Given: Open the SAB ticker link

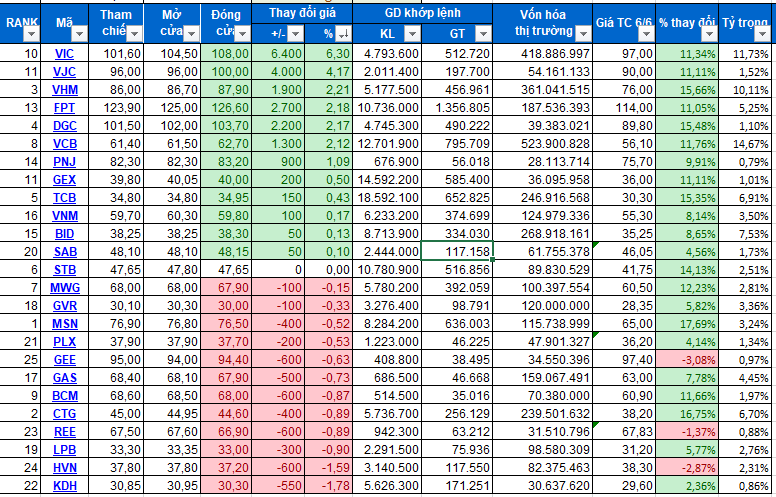Looking at the screenshot, I should (x=65, y=252).
